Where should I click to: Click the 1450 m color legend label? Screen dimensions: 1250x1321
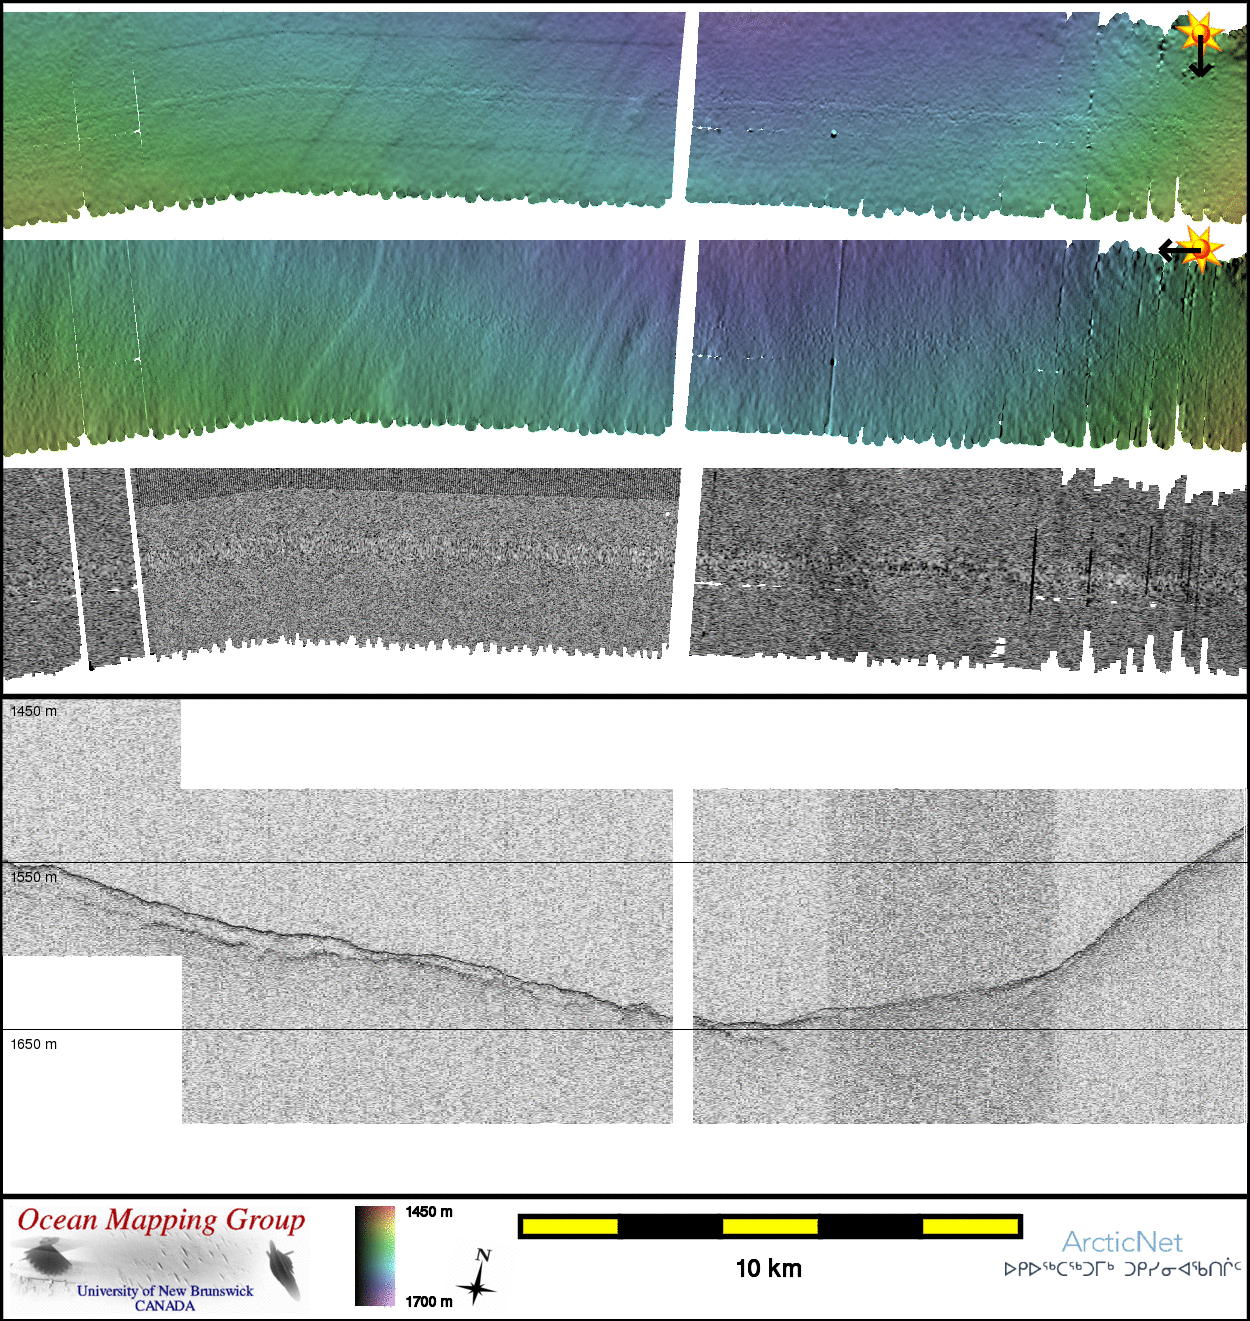(429, 1212)
